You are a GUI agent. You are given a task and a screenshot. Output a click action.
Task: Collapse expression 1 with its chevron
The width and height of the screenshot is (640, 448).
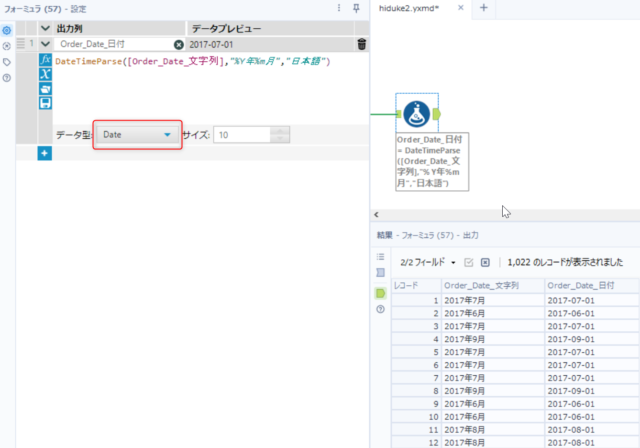click(45, 44)
